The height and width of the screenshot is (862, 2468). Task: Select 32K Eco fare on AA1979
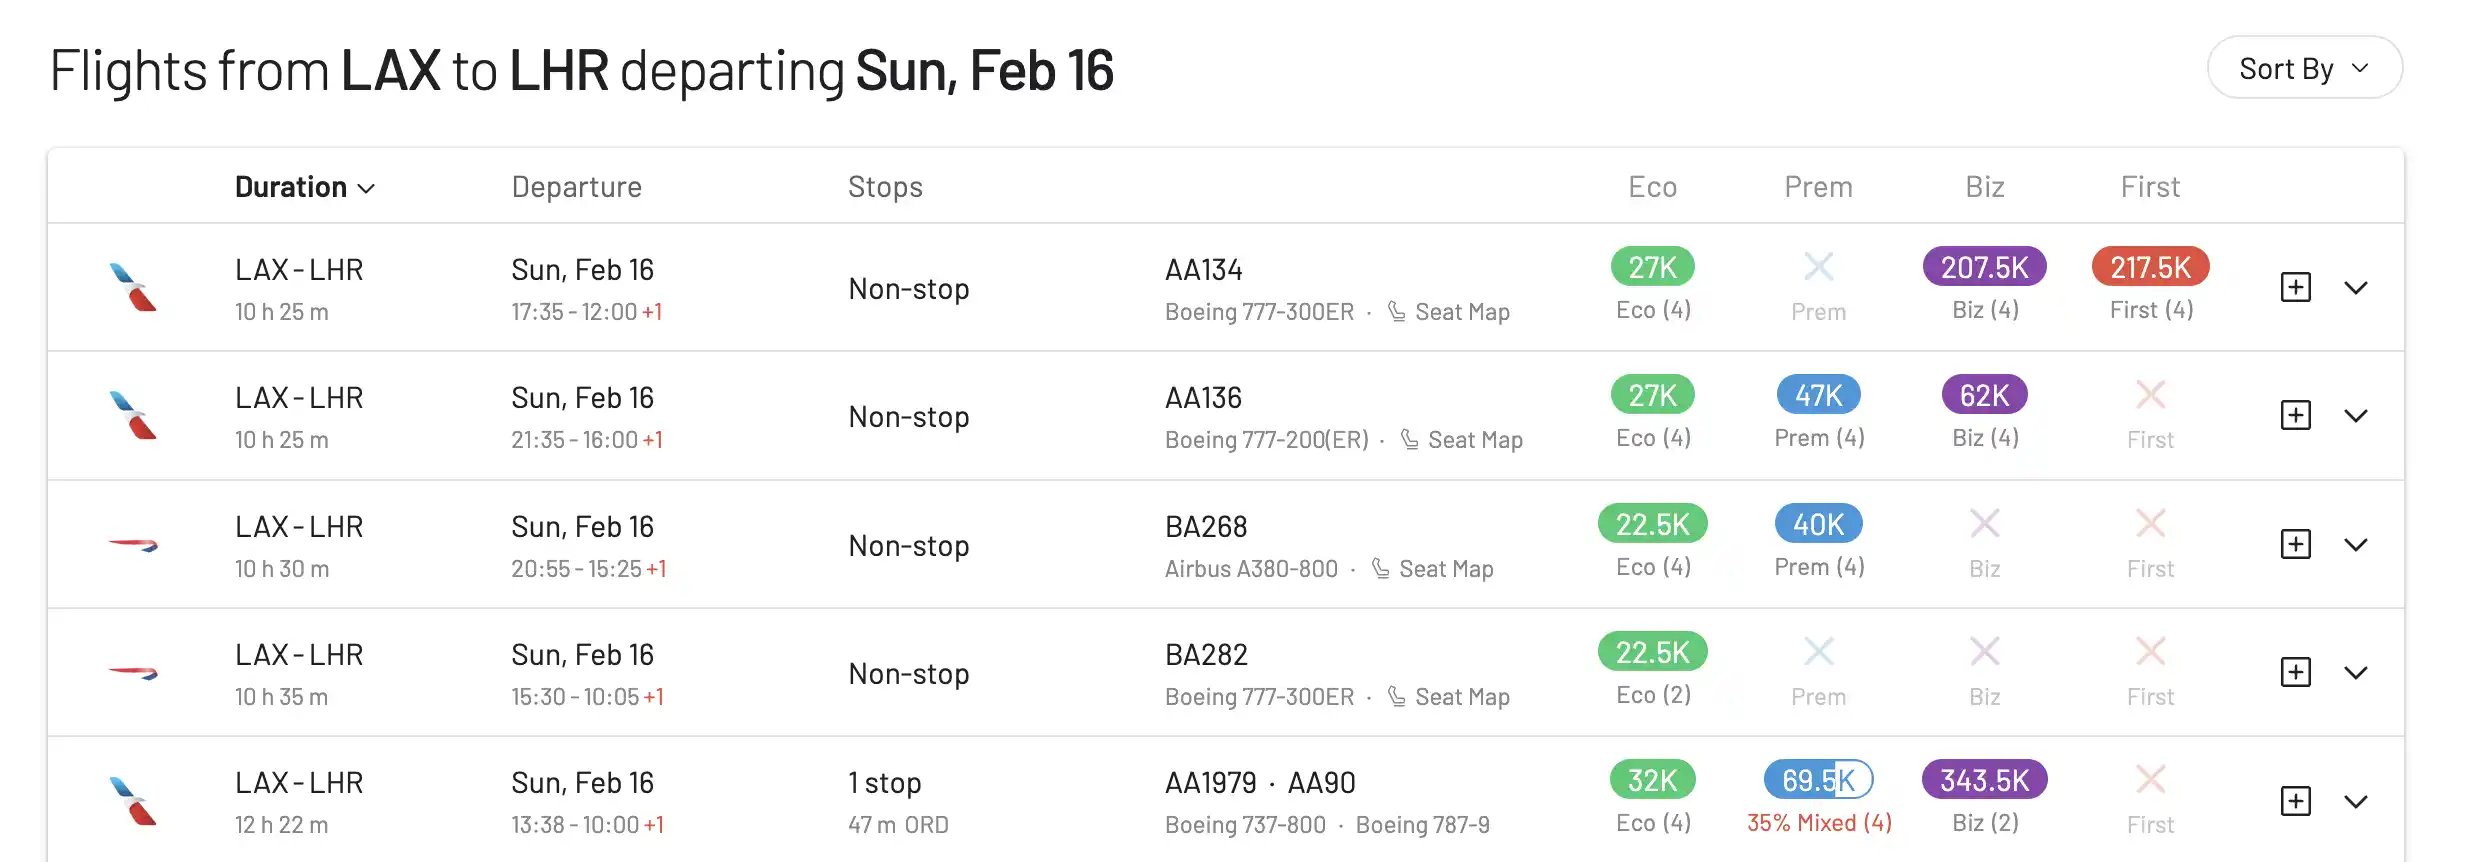click(1652, 780)
